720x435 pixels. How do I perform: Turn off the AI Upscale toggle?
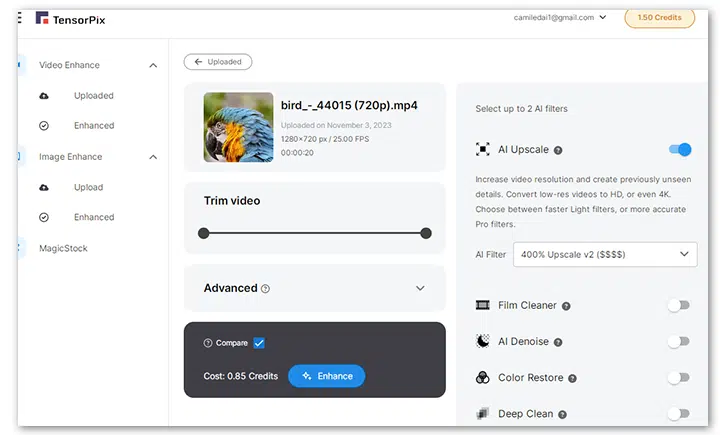(x=680, y=150)
